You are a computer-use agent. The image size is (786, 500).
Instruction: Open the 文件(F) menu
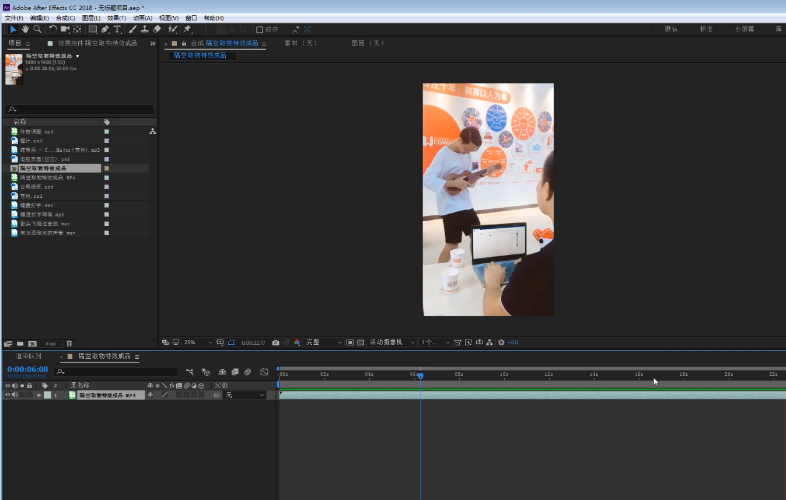tap(14, 18)
